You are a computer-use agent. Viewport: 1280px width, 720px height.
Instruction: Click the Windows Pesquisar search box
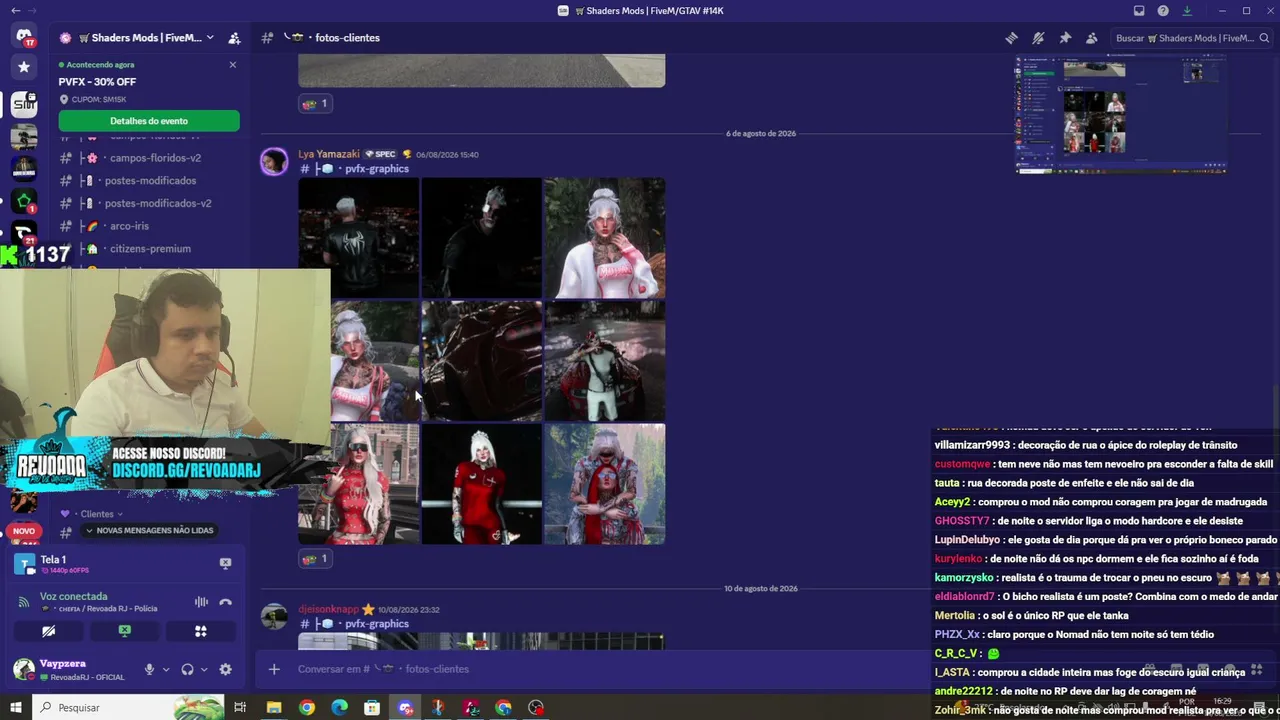point(128,708)
